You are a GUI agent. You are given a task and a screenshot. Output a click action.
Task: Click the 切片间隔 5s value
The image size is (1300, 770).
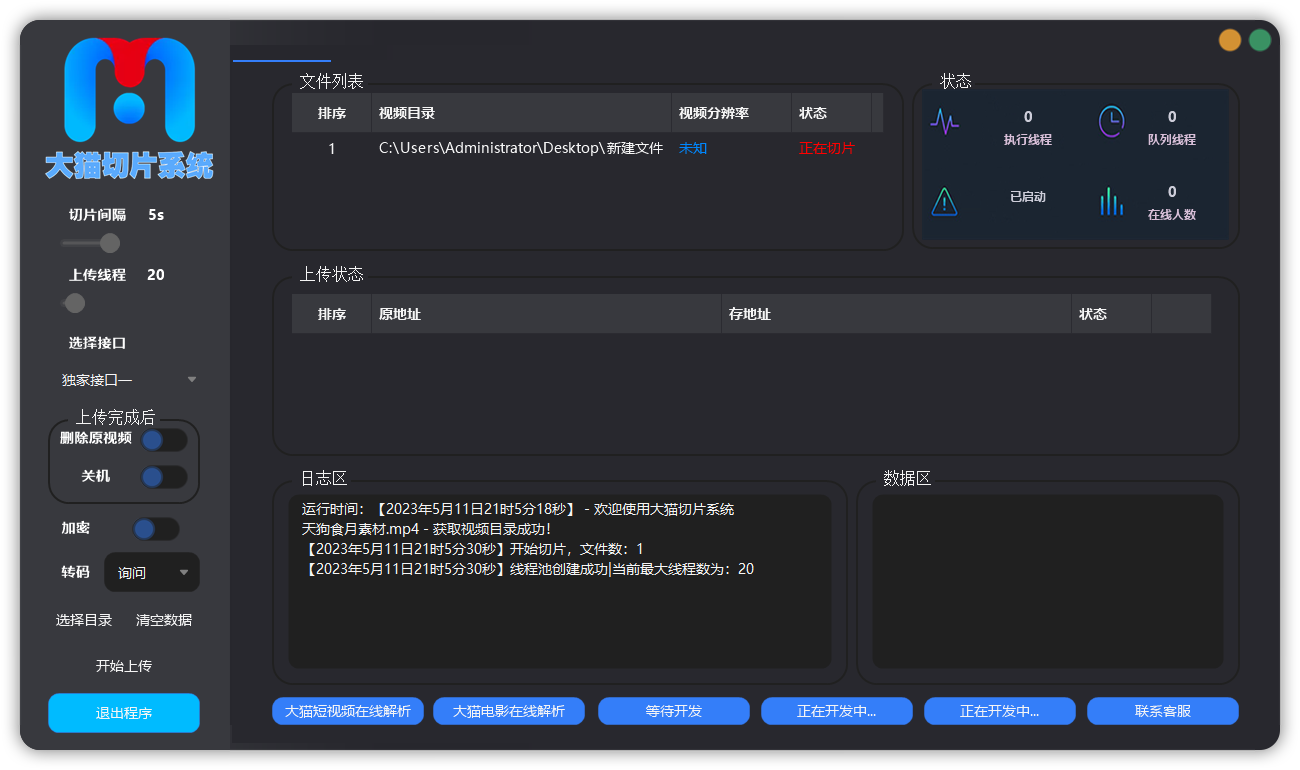click(x=156, y=215)
